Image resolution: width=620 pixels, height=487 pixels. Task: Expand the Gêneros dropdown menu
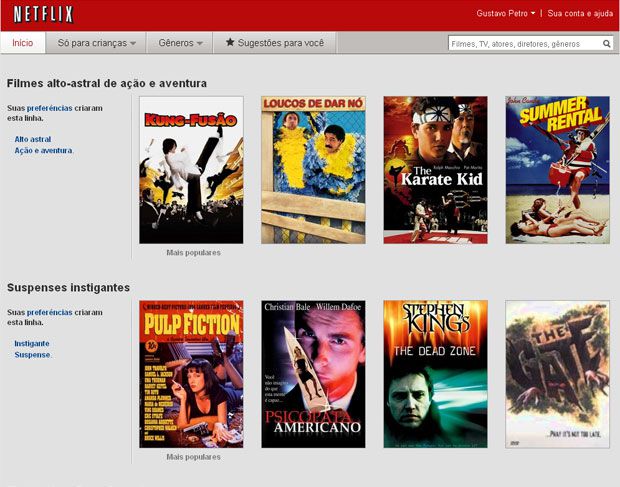[180, 43]
